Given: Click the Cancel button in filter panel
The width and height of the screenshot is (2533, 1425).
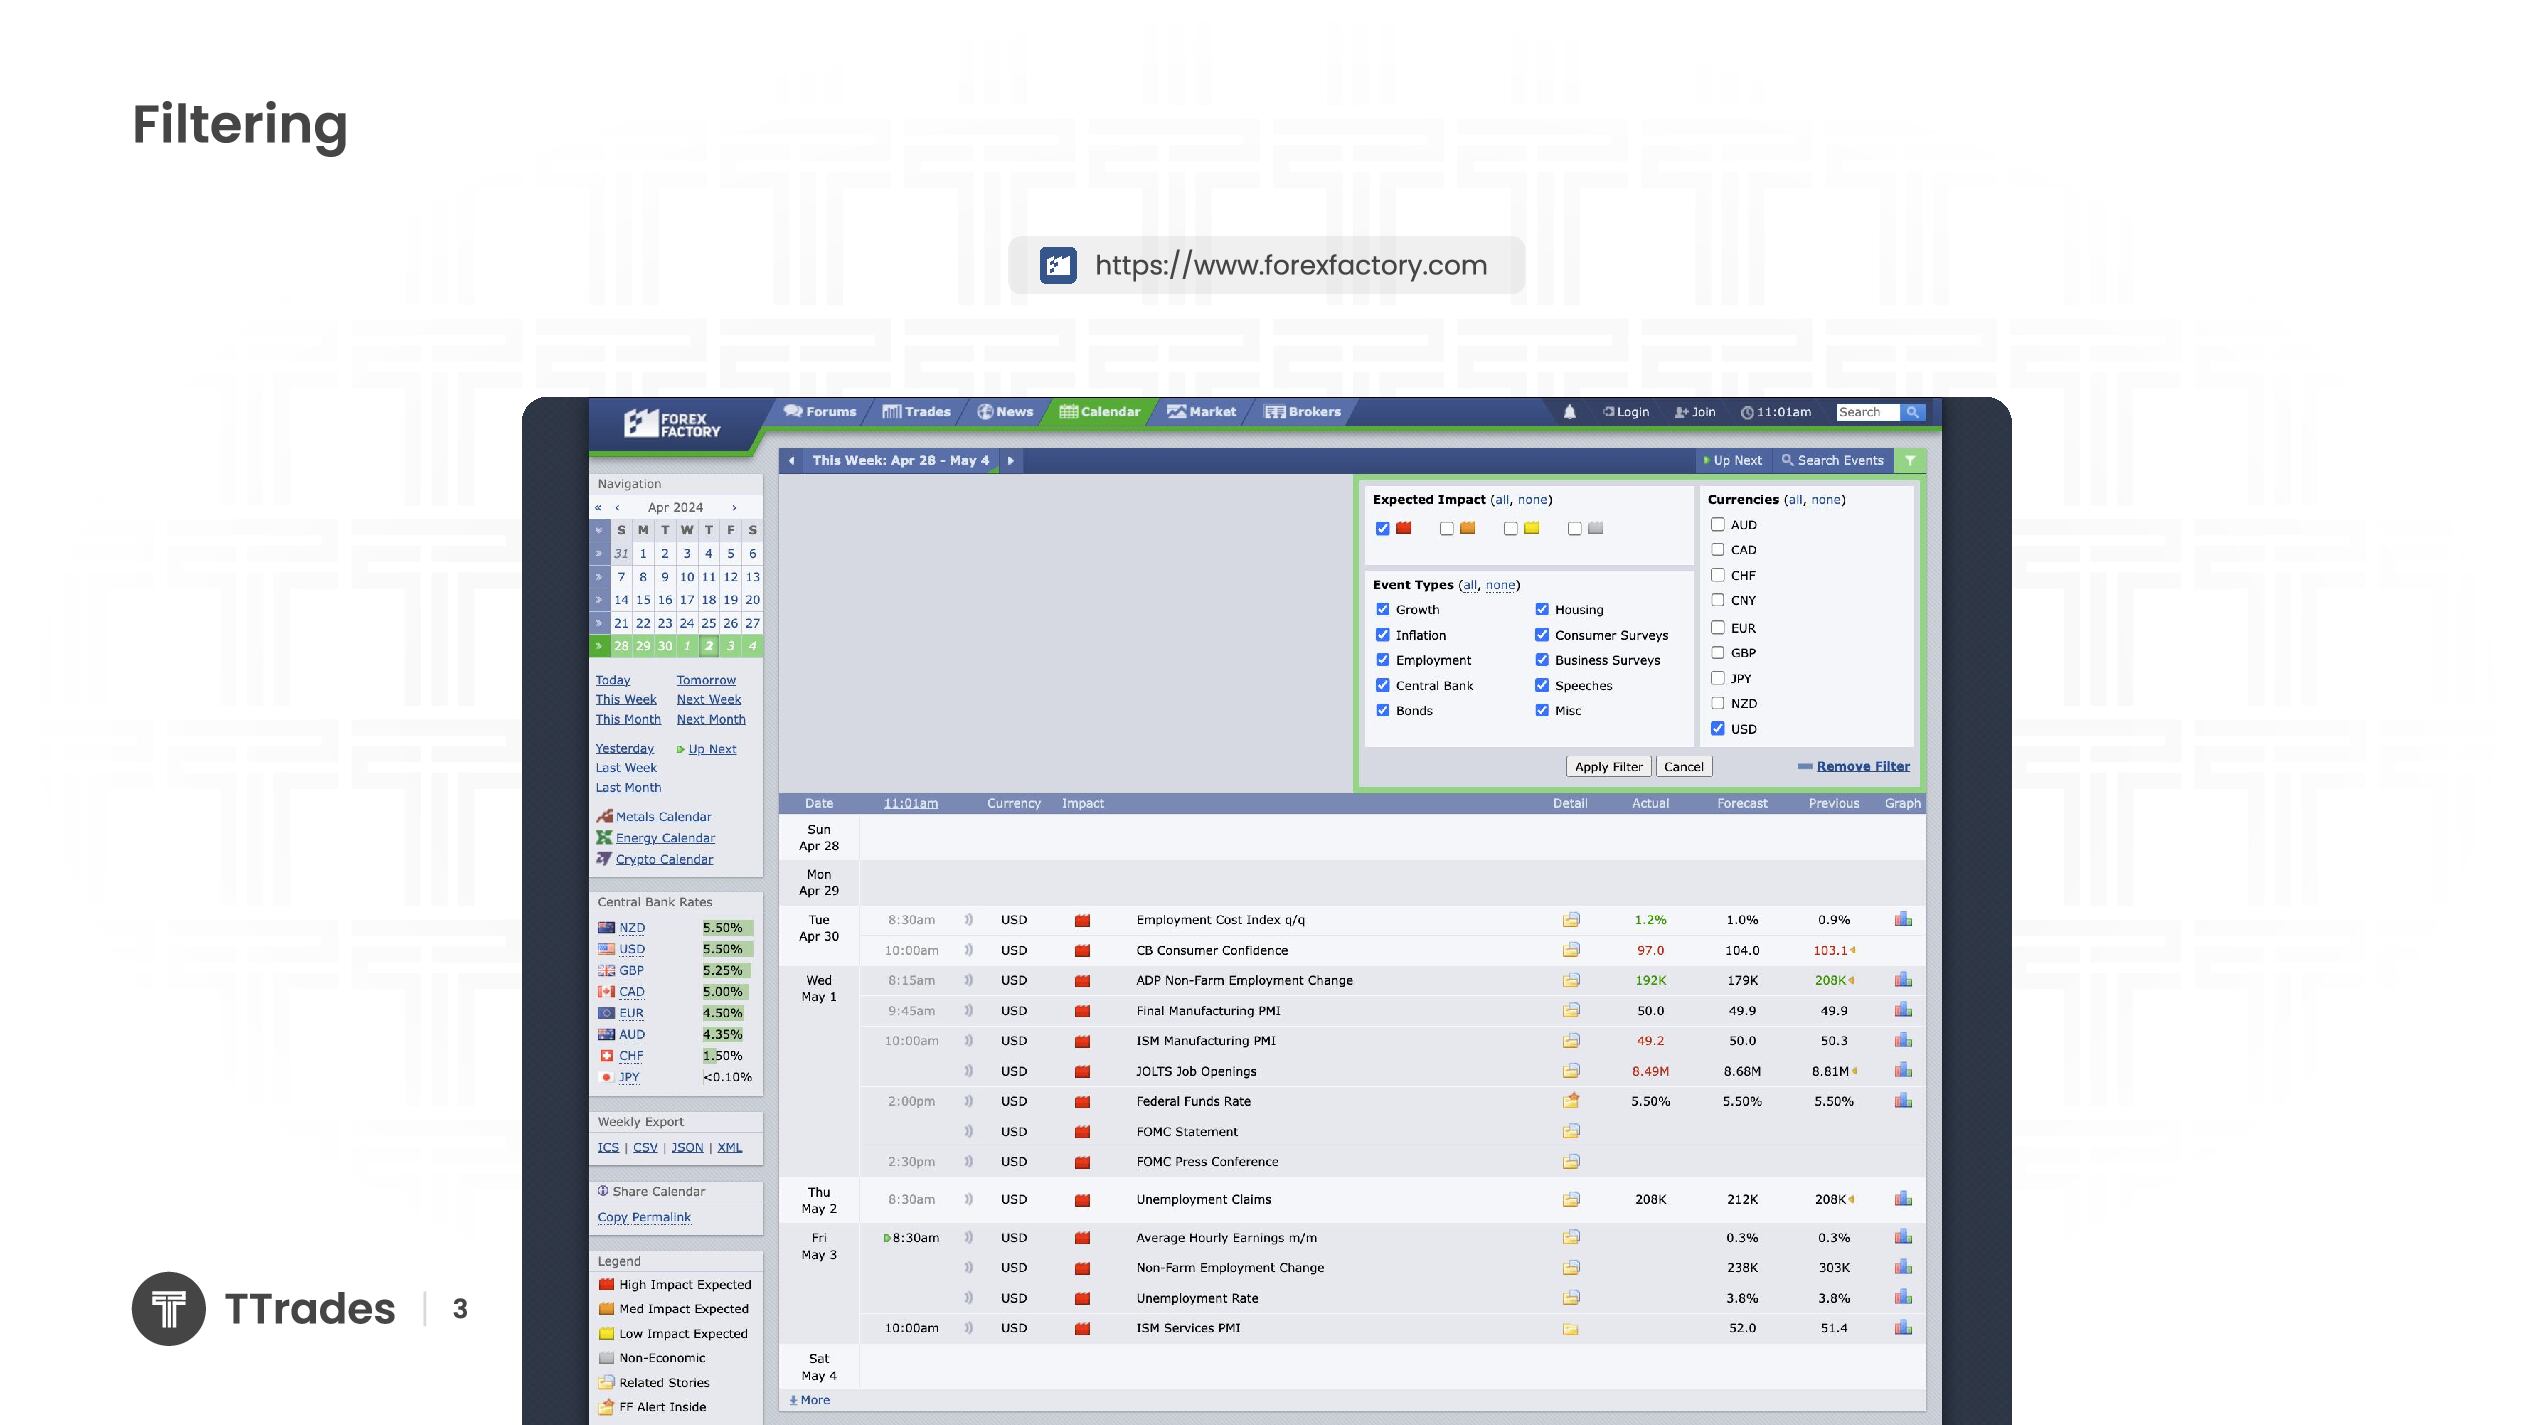Looking at the screenshot, I should tap(1684, 767).
